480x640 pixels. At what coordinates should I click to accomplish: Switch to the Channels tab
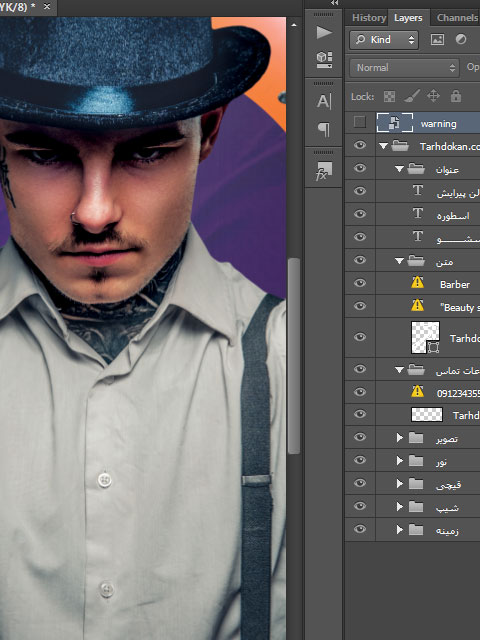point(457,18)
